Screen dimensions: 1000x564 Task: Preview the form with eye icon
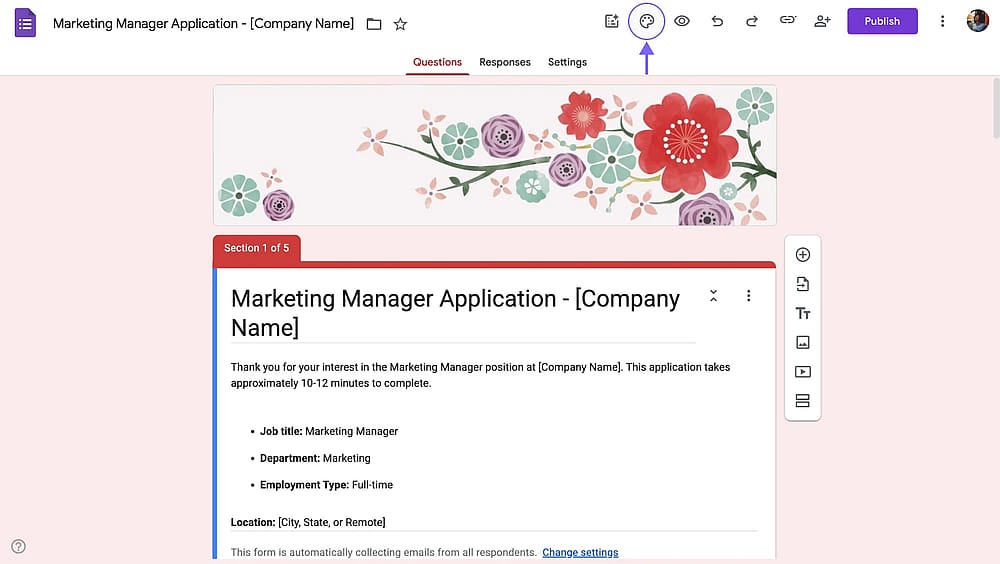tap(682, 21)
